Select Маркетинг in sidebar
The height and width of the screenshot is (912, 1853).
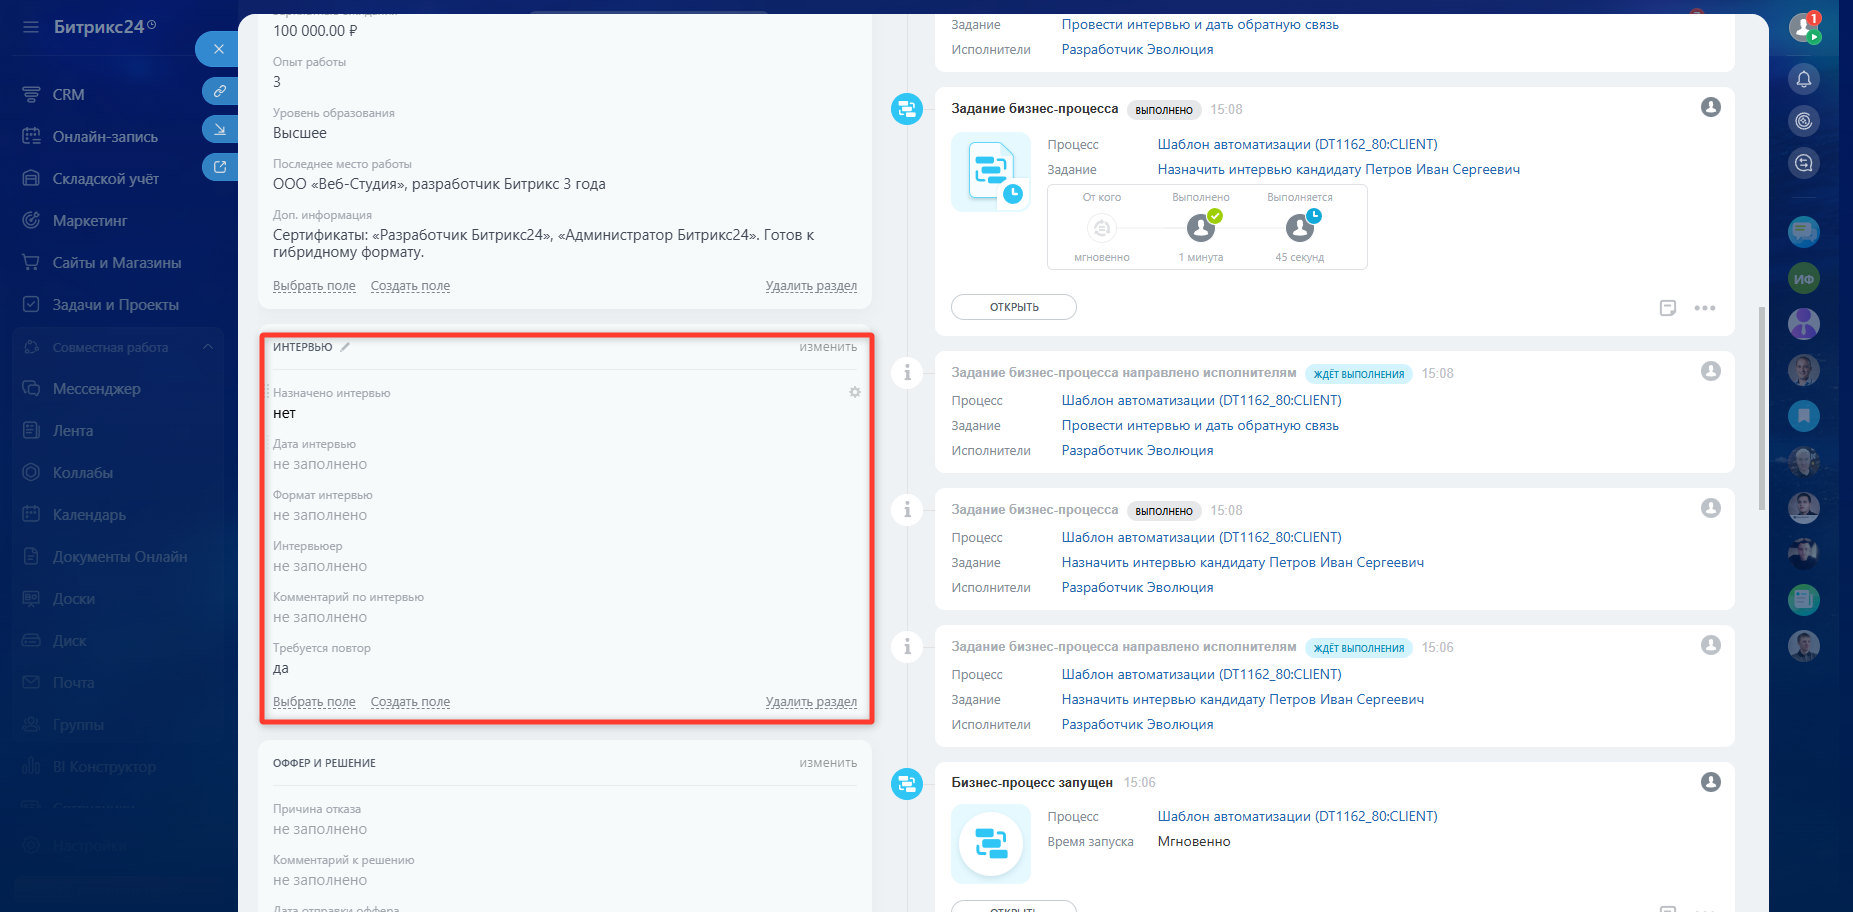click(90, 221)
